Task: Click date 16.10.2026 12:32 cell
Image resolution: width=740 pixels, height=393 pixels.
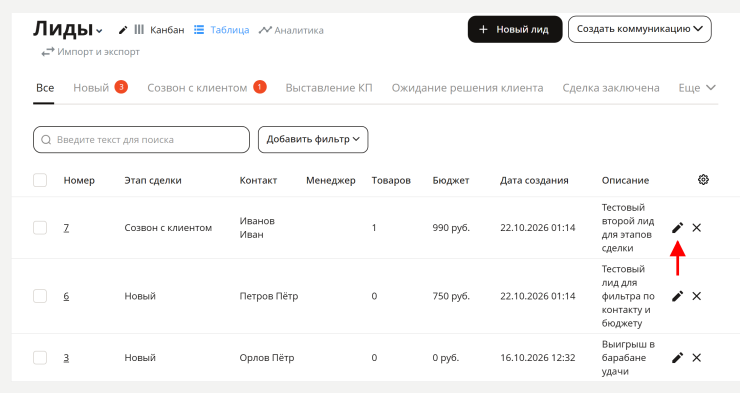Action: click(538, 358)
